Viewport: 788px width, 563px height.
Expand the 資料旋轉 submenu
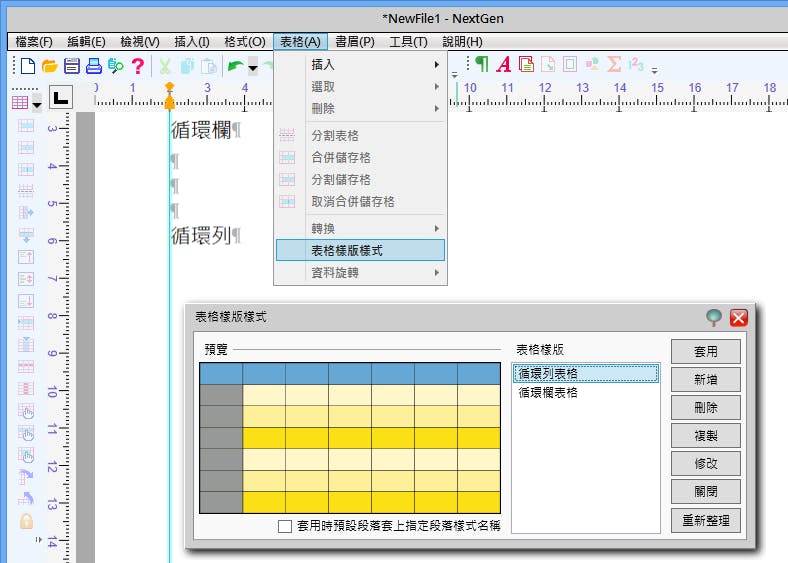click(360, 272)
